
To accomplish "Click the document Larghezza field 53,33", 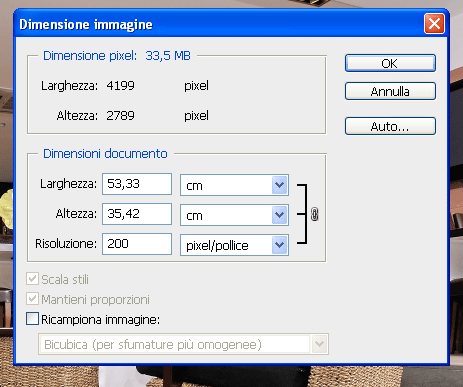I will [137, 184].
